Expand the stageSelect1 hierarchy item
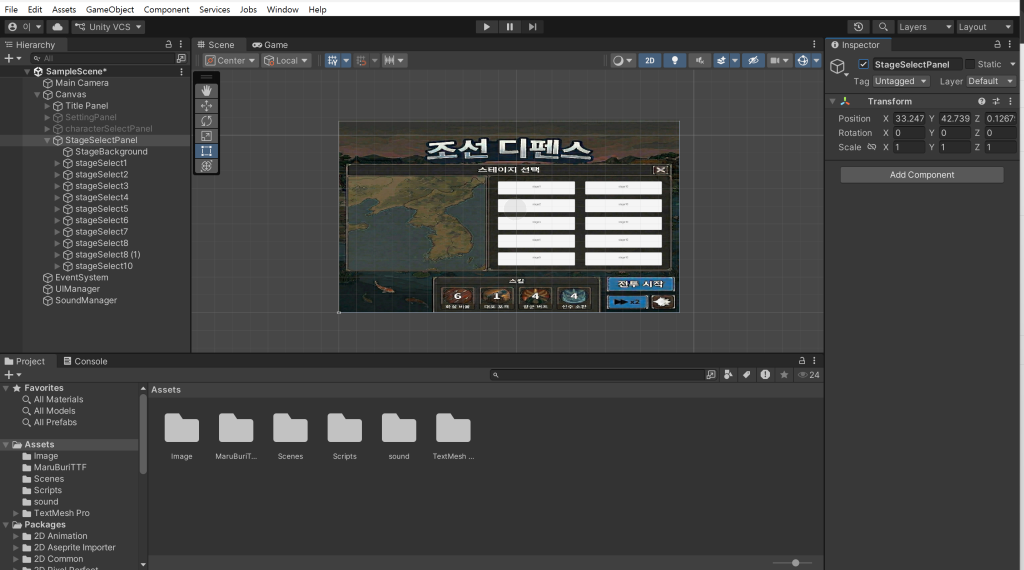This screenshot has width=1024, height=570. pos(57,163)
